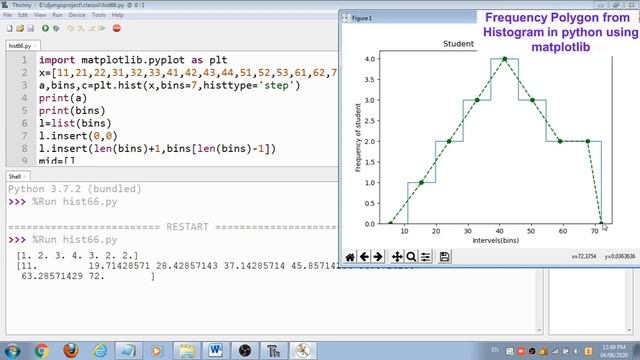The height and width of the screenshot is (360, 640).
Task: Open Internet Explorer from the taskbar
Action: click(100, 351)
